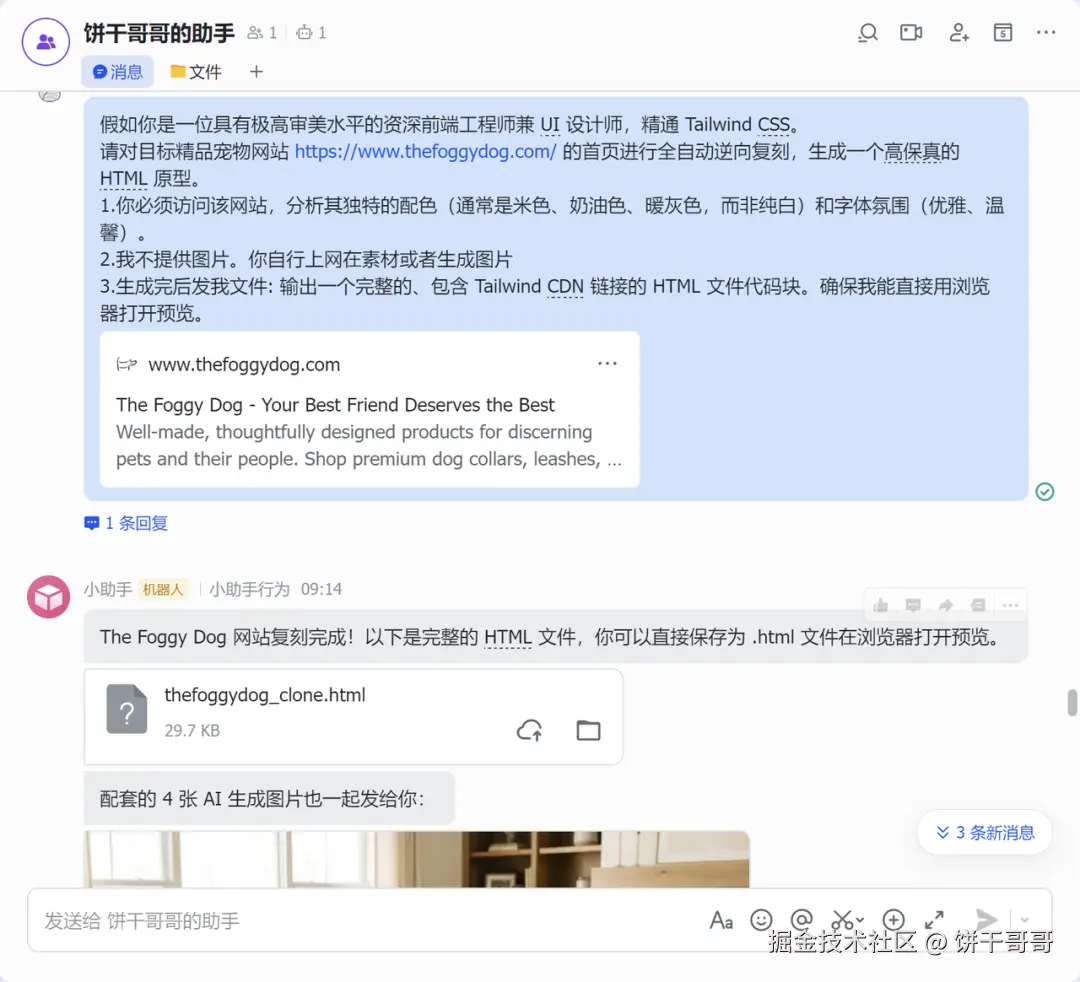Open more options in chat header
The image size is (1080, 982).
pos(1046,32)
